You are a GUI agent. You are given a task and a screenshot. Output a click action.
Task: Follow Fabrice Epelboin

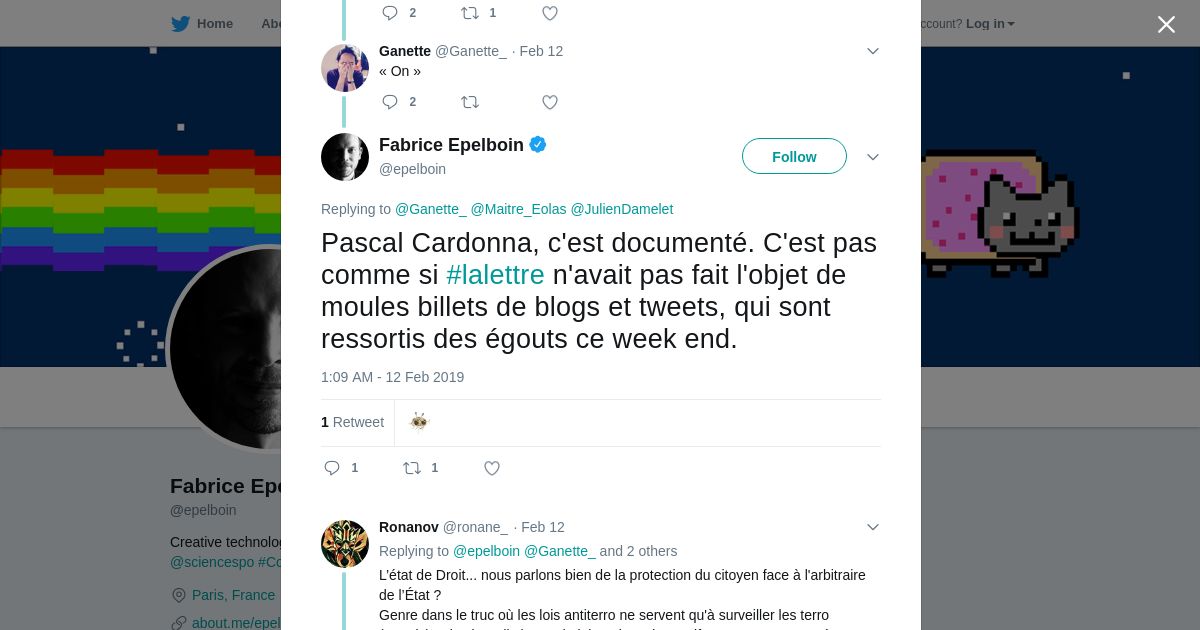(794, 157)
